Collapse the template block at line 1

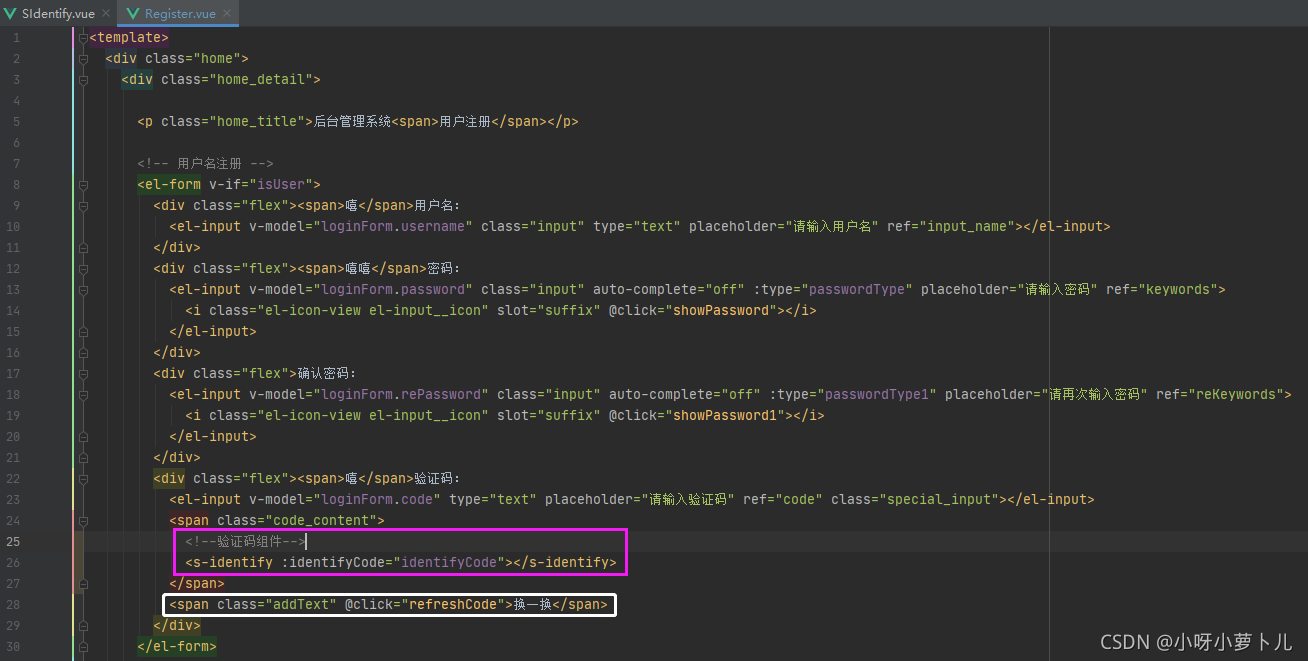[83, 38]
